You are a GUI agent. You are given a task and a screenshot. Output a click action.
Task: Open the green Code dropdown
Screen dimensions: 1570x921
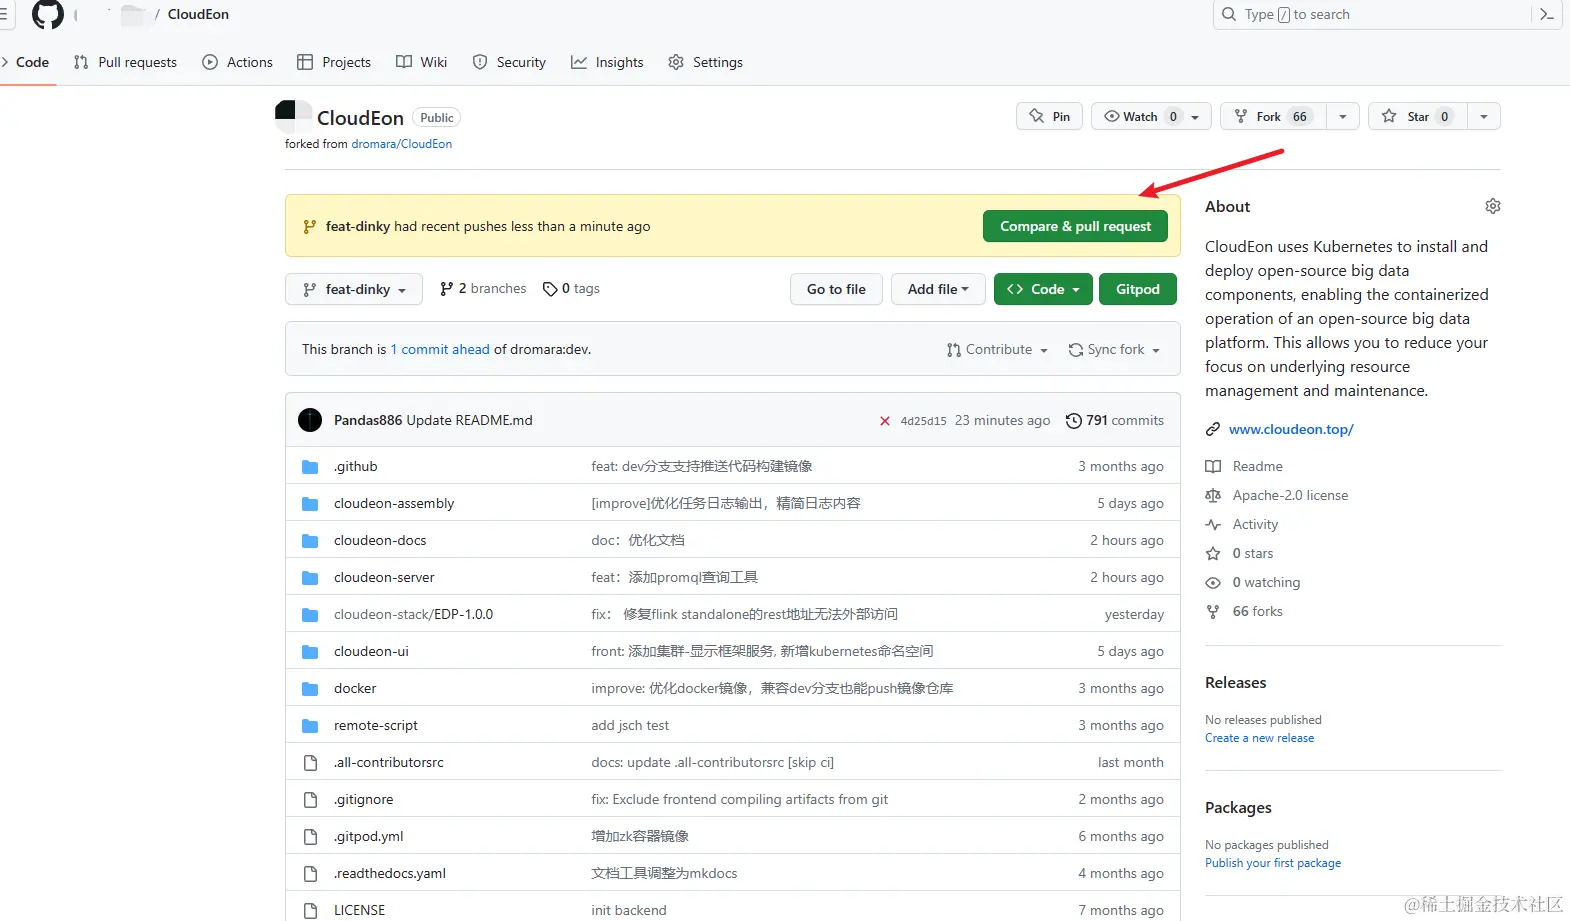click(1043, 289)
